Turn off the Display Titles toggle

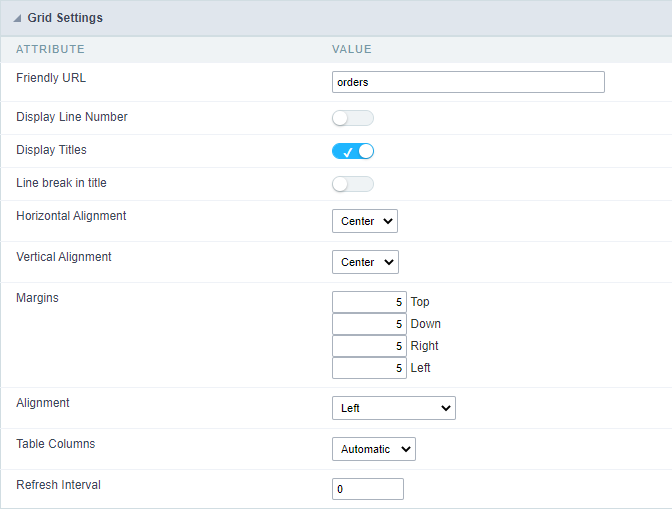coord(353,151)
